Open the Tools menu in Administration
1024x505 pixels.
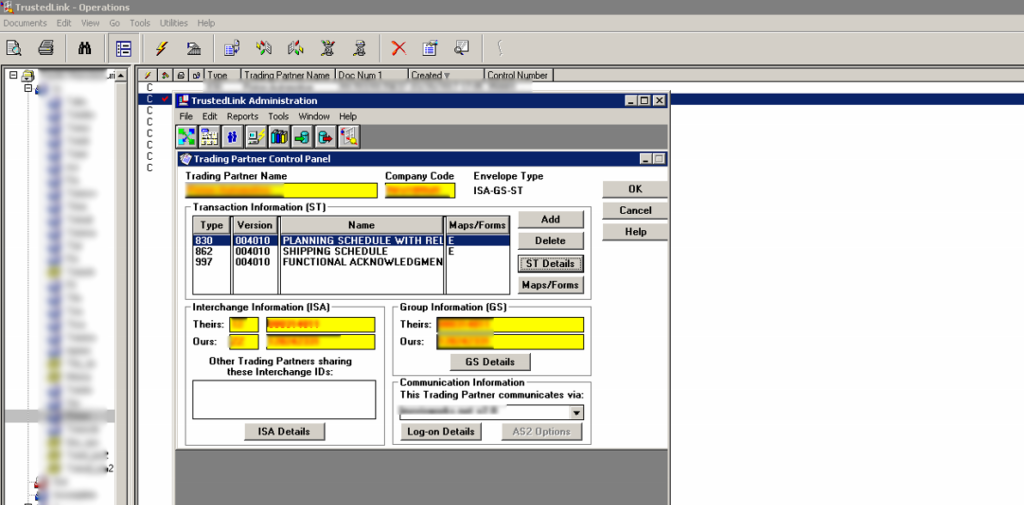tap(278, 116)
